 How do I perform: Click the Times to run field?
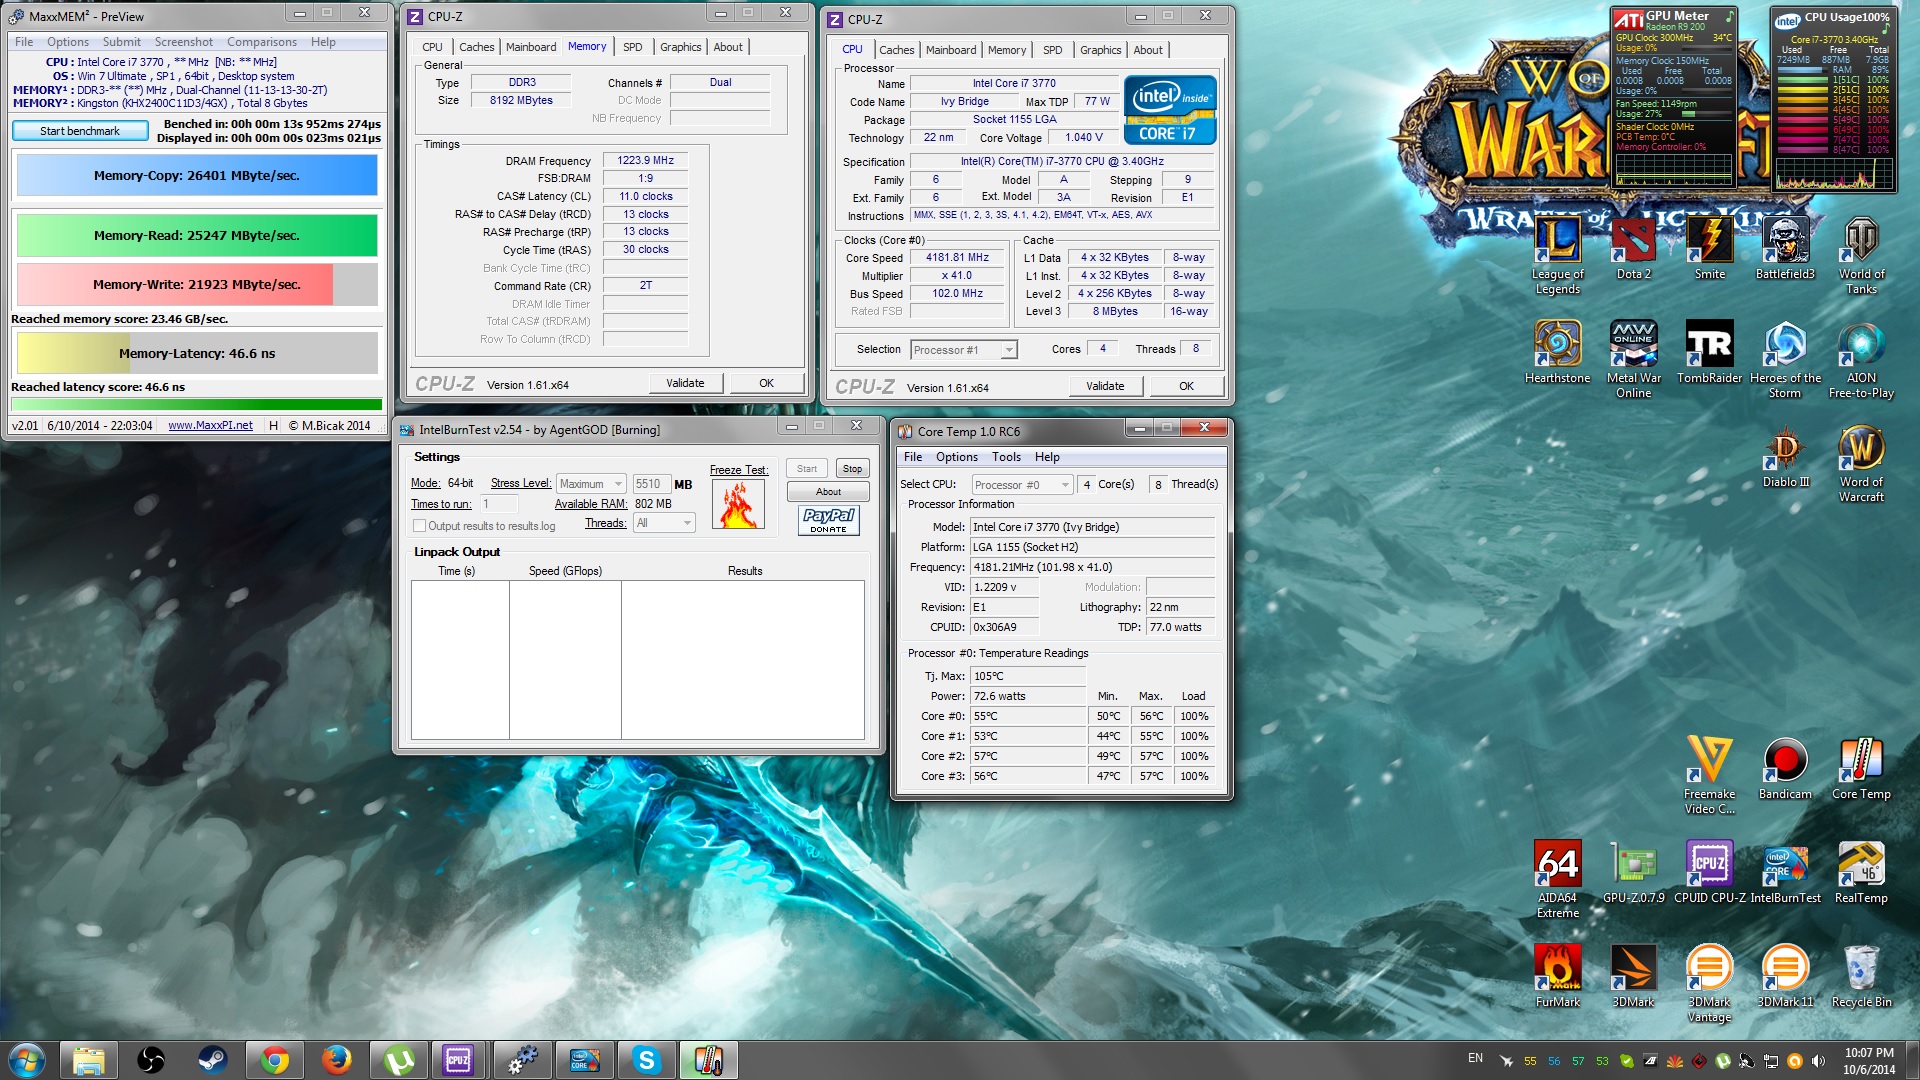(498, 504)
